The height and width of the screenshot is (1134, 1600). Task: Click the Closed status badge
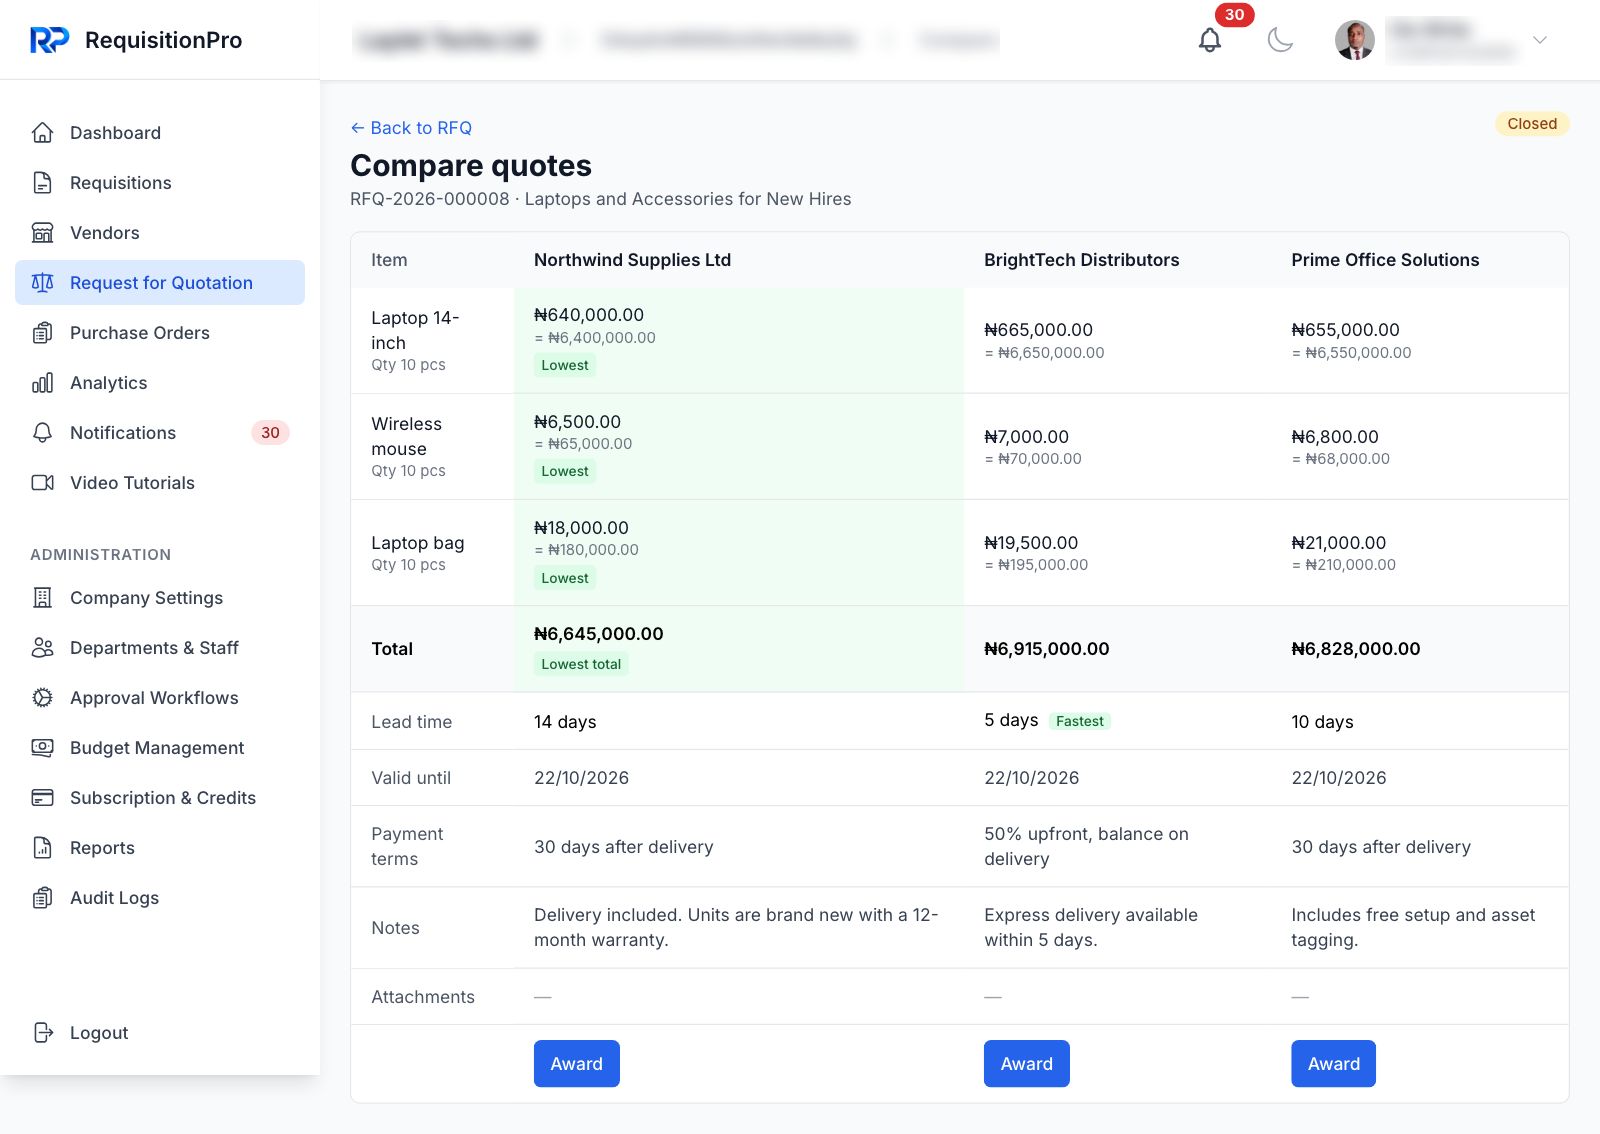click(x=1532, y=124)
